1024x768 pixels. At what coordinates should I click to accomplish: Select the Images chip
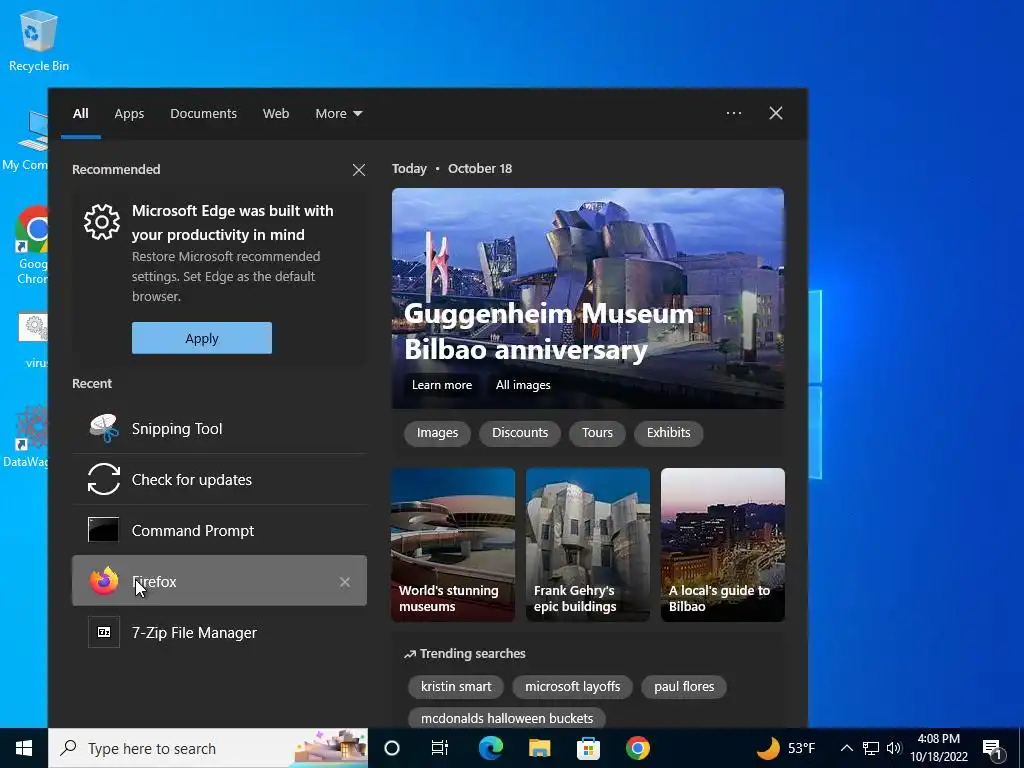438,433
